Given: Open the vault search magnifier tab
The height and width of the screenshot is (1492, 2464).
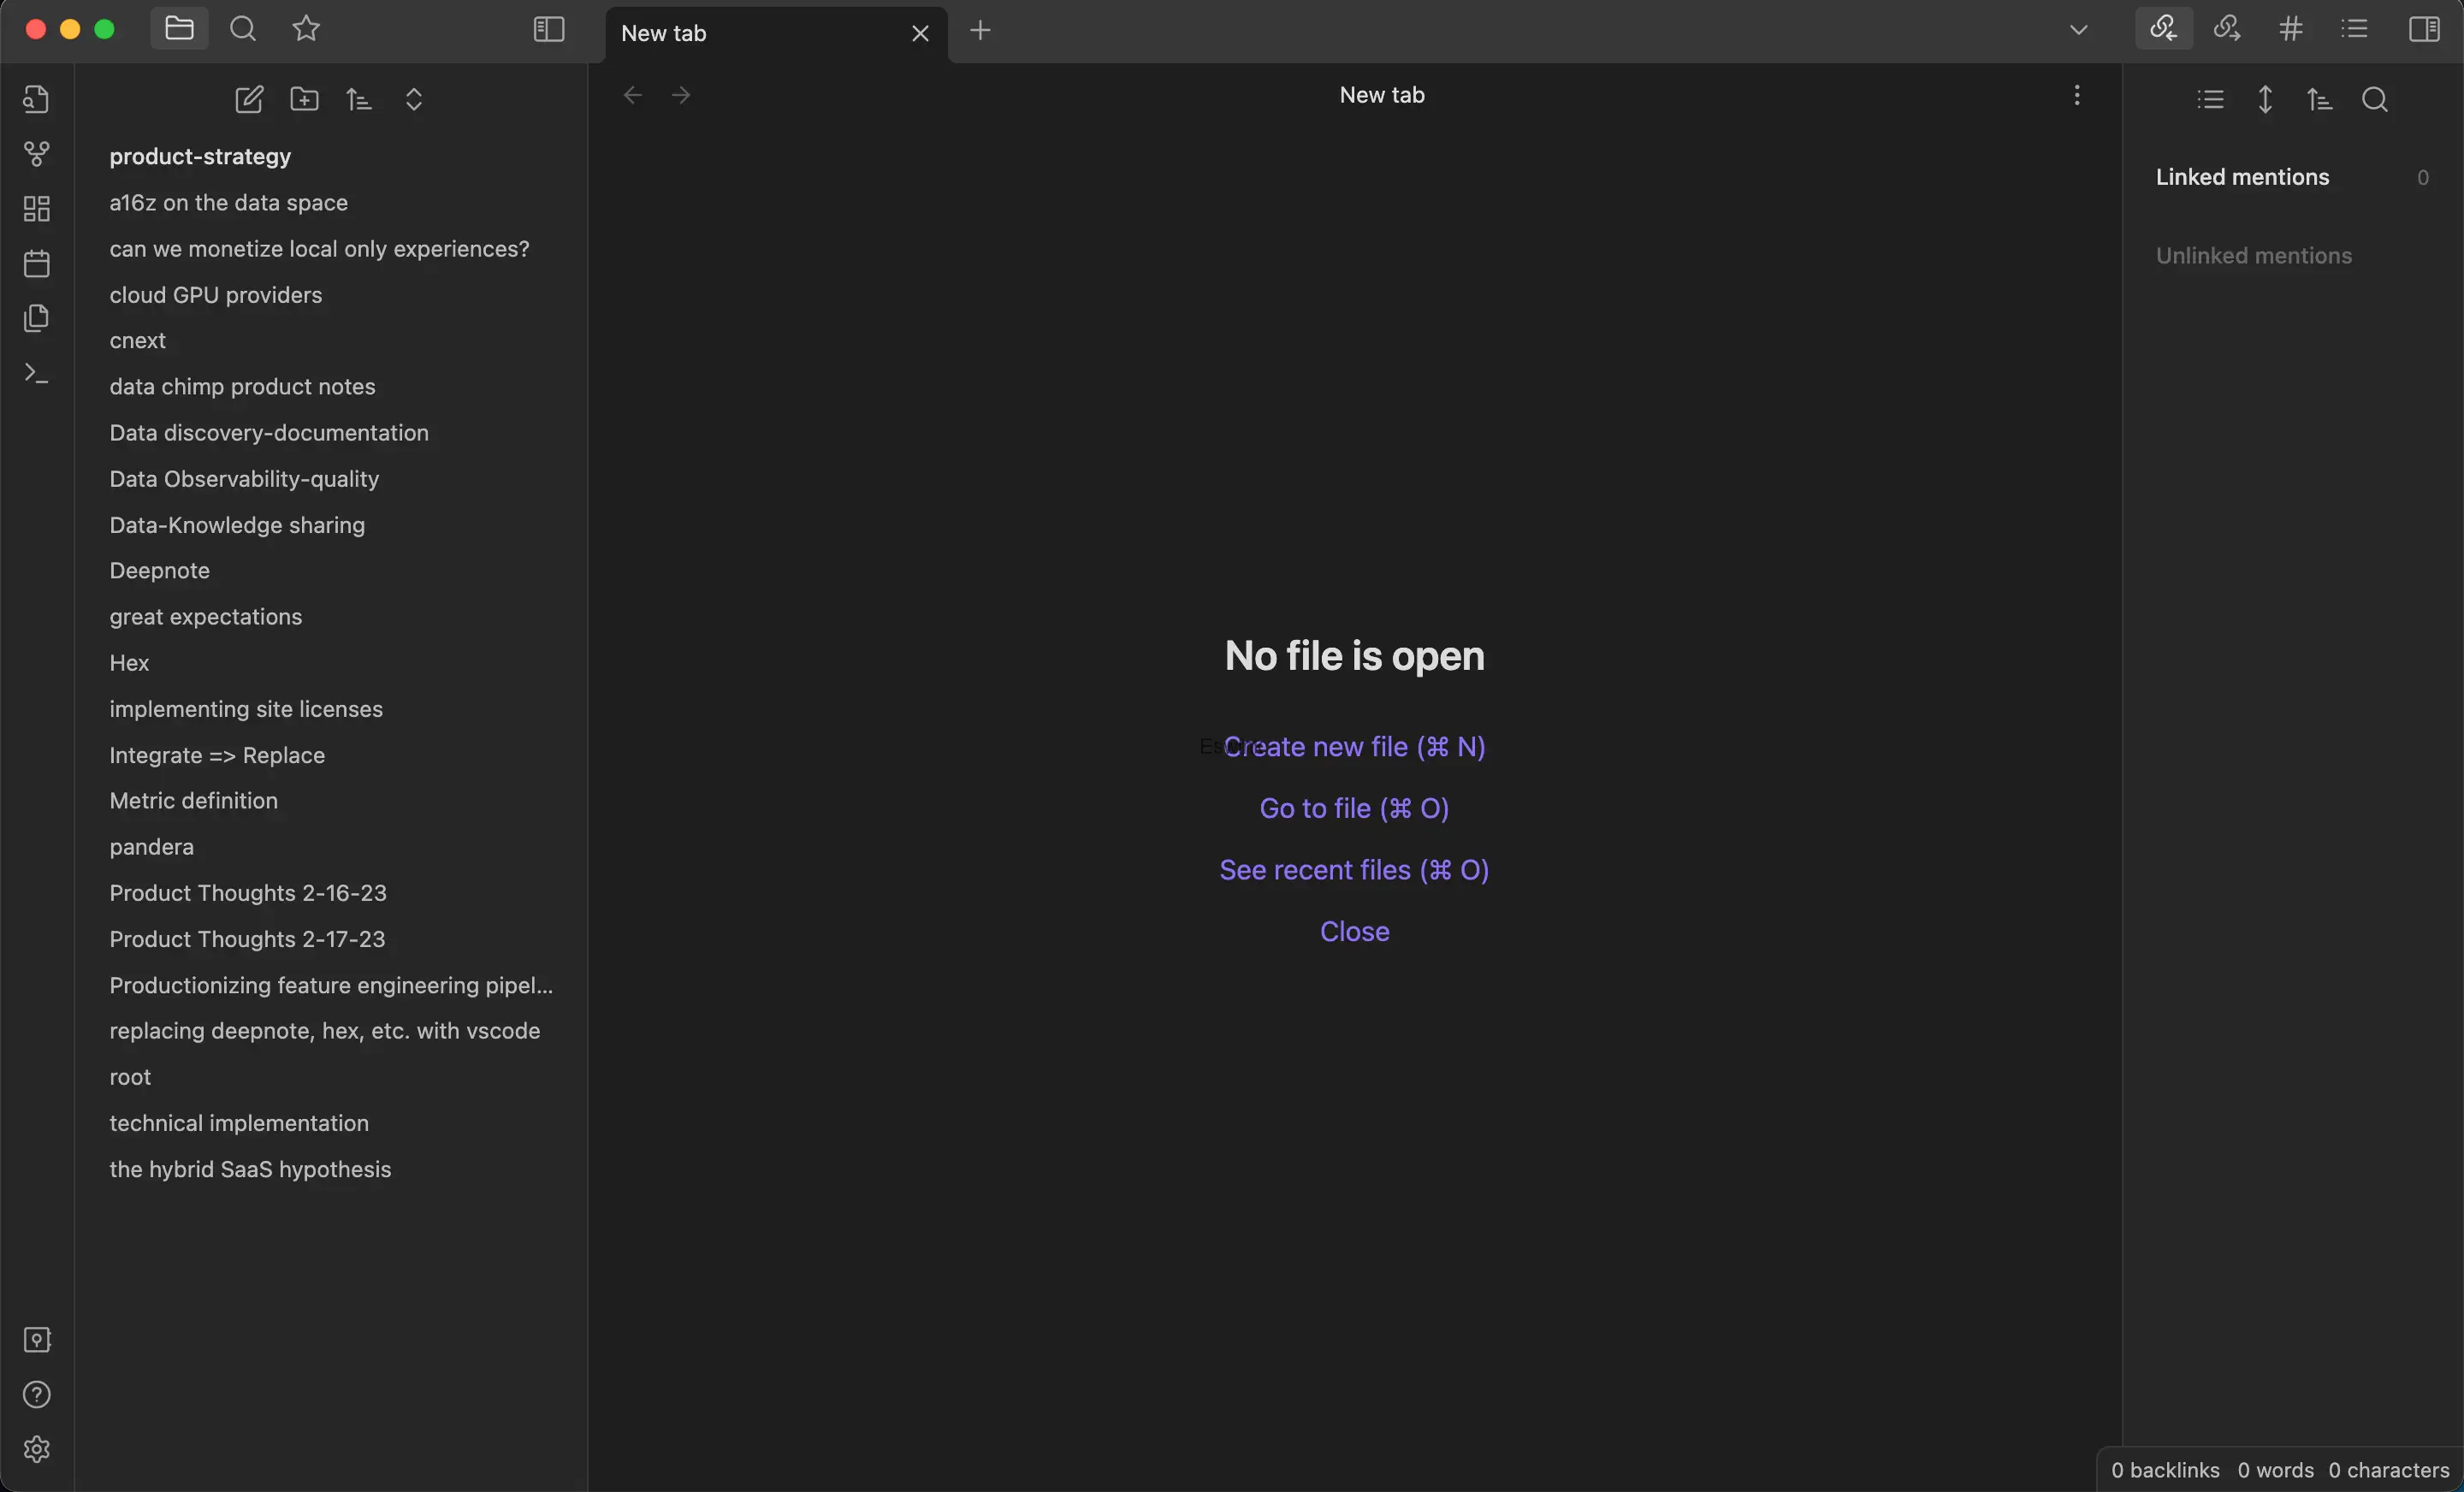Looking at the screenshot, I should tap(243, 29).
